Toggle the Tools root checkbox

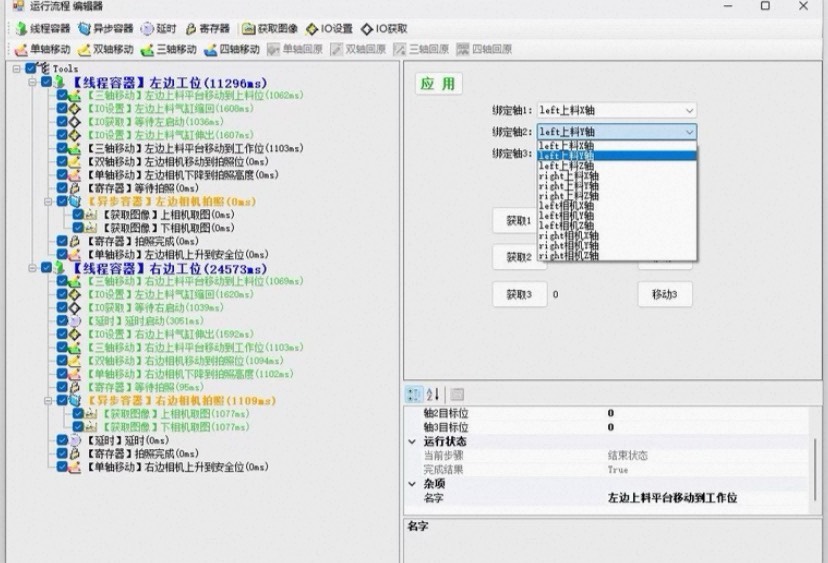pyautogui.click(x=31, y=68)
